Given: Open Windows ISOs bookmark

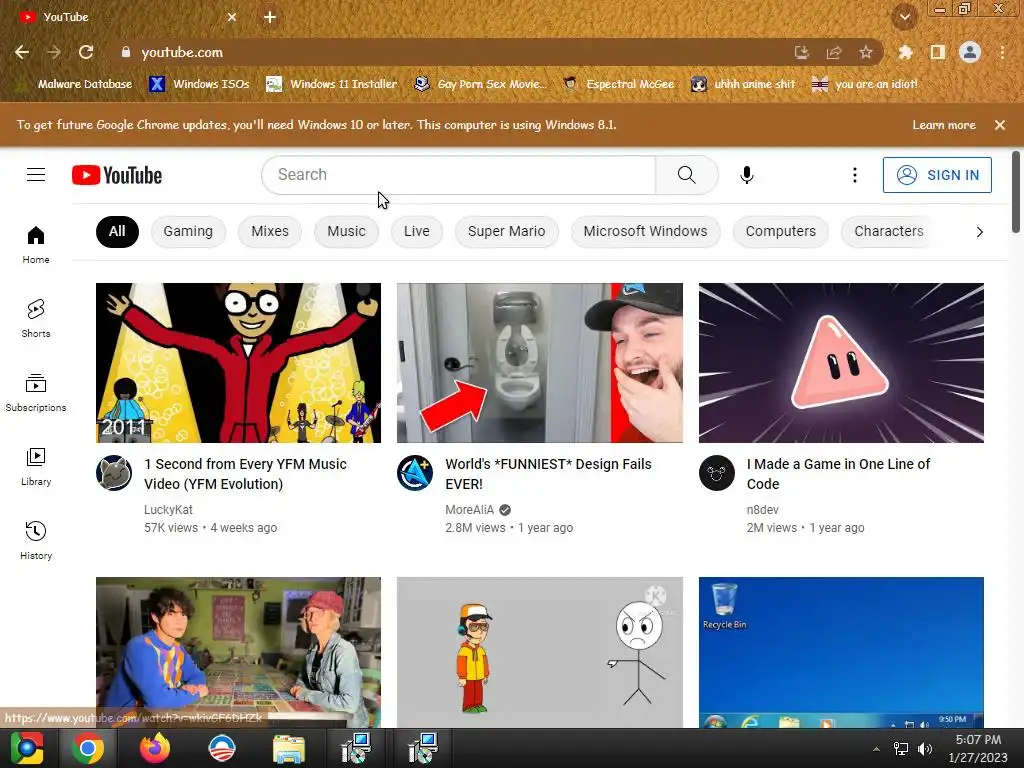Looking at the screenshot, I should point(199,84).
